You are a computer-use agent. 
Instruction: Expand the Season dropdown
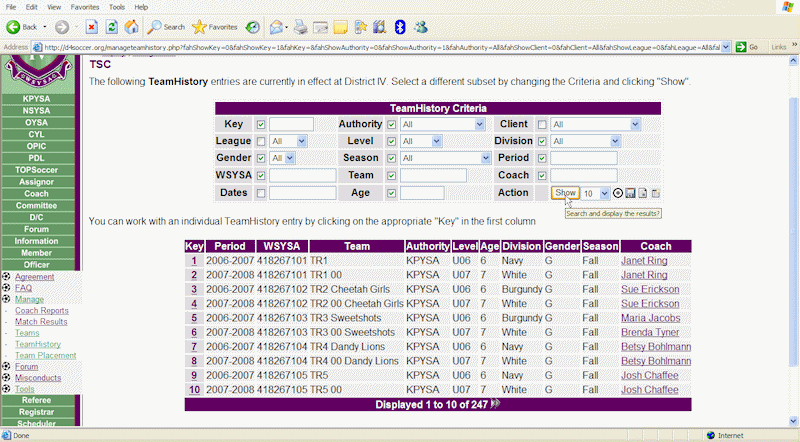tap(484, 159)
